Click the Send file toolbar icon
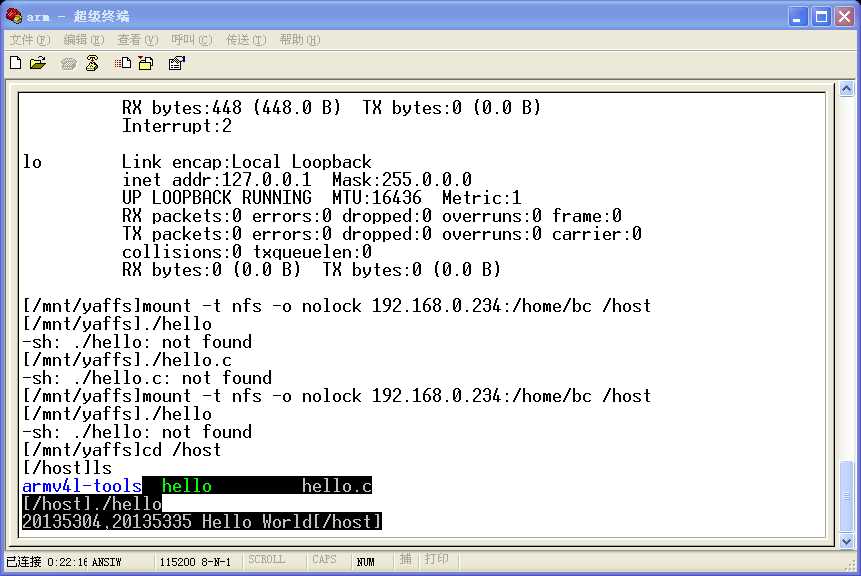The width and height of the screenshot is (861, 576). point(122,63)
